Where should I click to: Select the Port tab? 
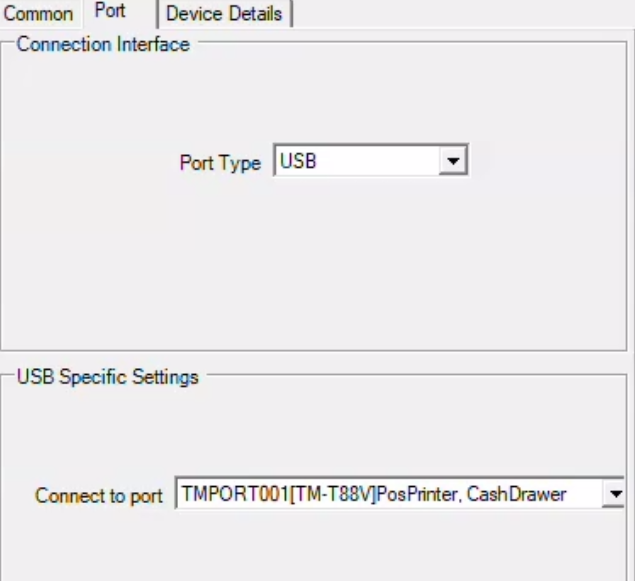(x=110, y=11)
